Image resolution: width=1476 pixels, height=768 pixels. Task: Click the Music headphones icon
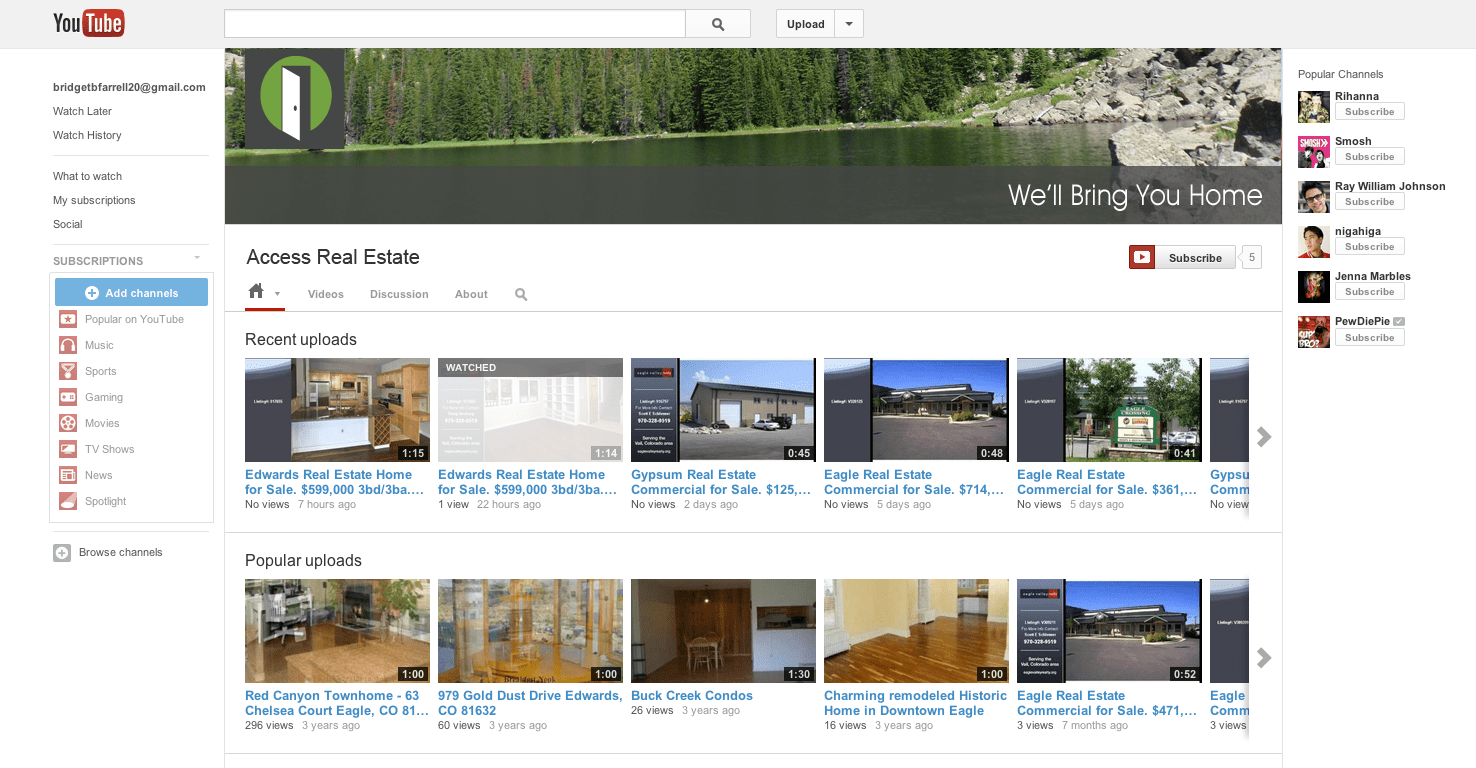[x=67, y=345]
